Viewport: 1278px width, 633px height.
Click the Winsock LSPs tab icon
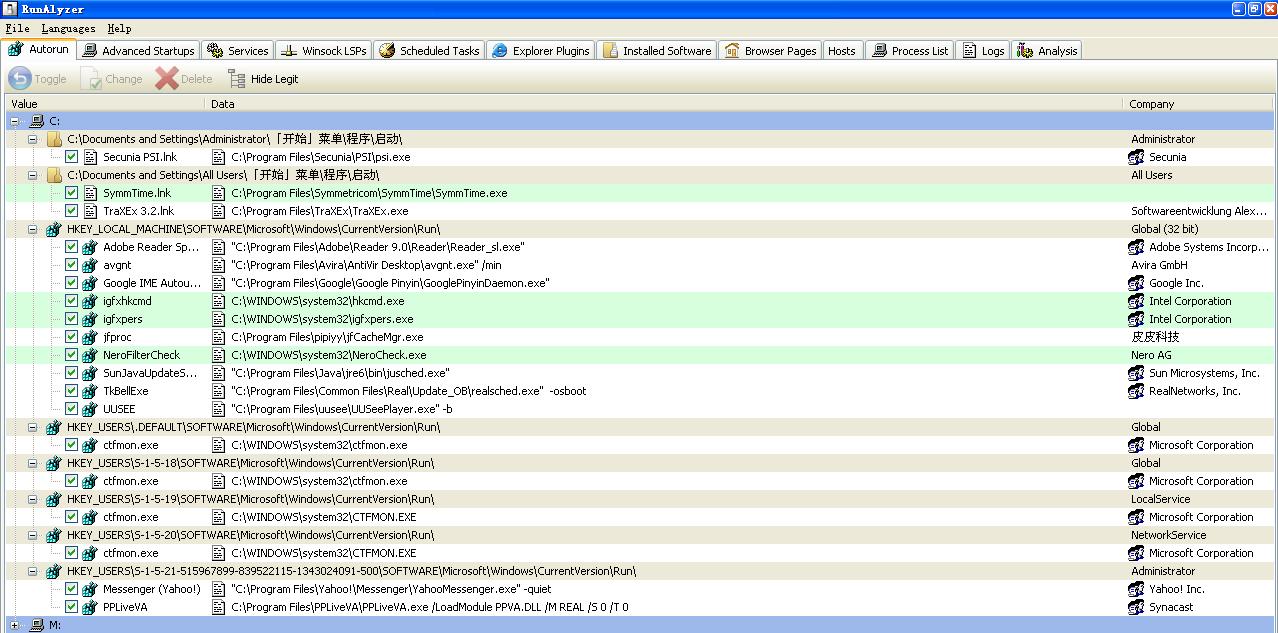[x=289, y=50]
